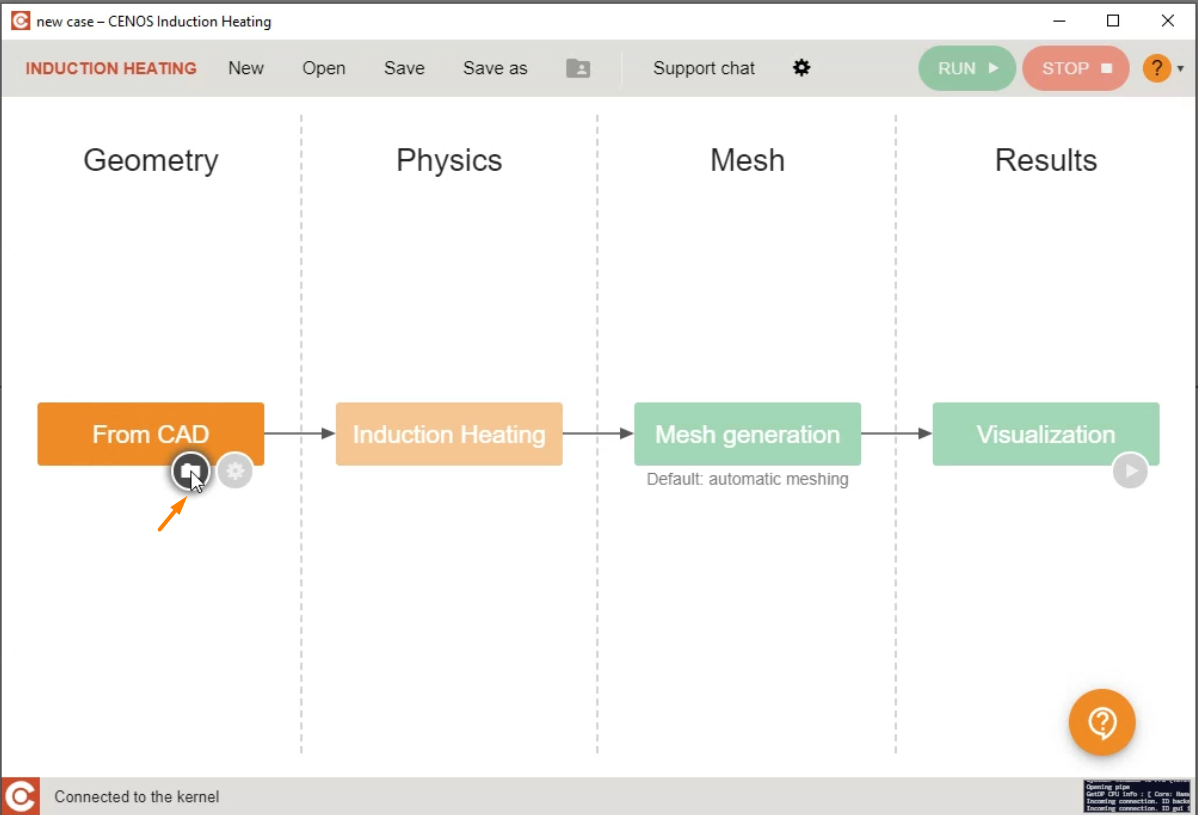The height and width of the screenshot is (815, 1198).
Task: Select the Visualization block
Action: point(1046,434)
